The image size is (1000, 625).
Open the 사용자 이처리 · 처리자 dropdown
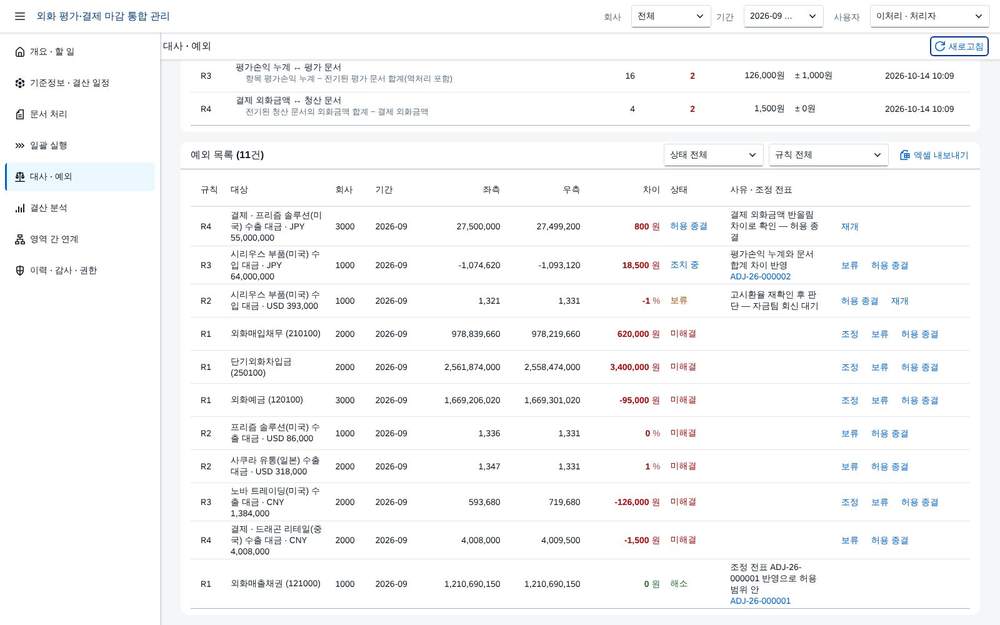[929, 16]
